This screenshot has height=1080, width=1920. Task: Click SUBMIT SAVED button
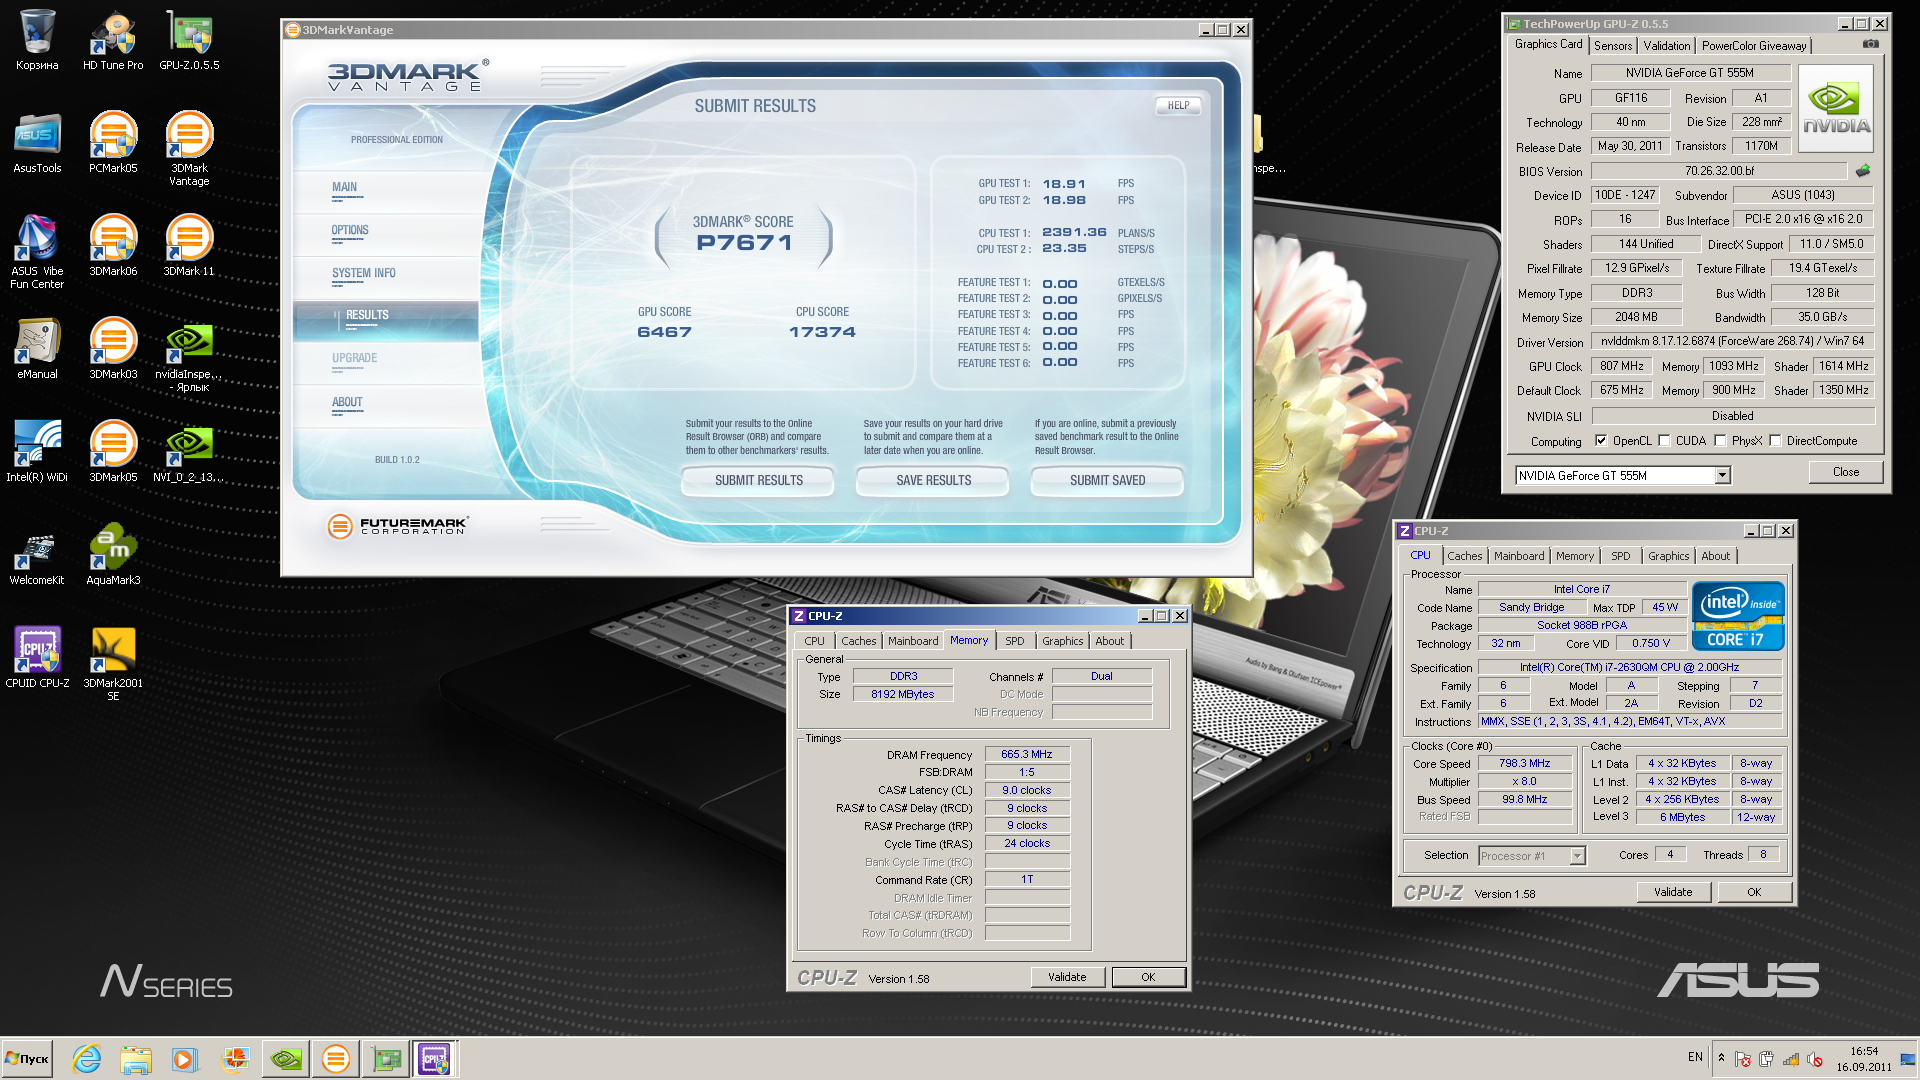tap(1107, 481)
